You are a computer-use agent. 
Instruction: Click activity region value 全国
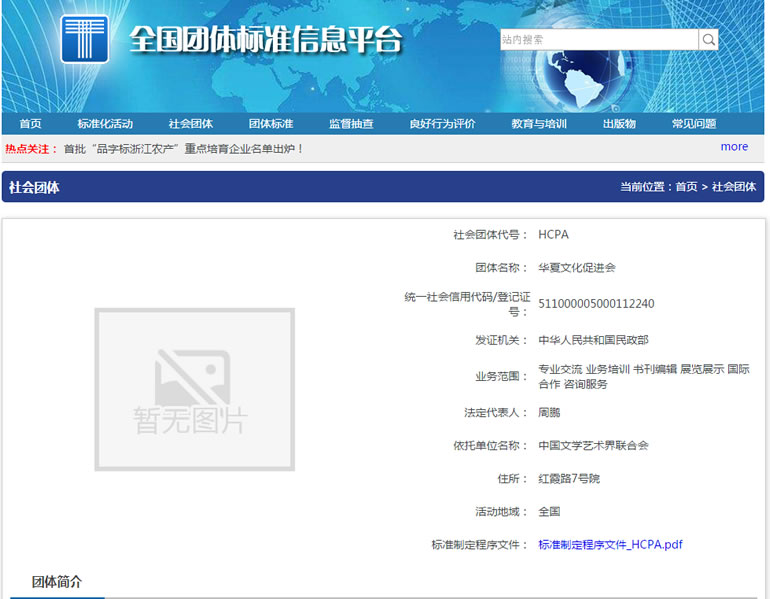point(549,512)
